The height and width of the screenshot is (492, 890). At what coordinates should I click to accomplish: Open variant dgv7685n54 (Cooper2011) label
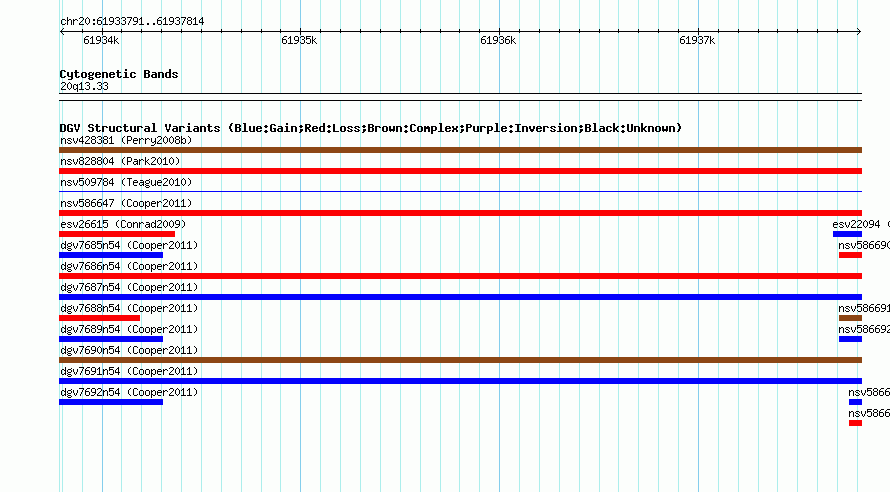[x=129, y=245]
